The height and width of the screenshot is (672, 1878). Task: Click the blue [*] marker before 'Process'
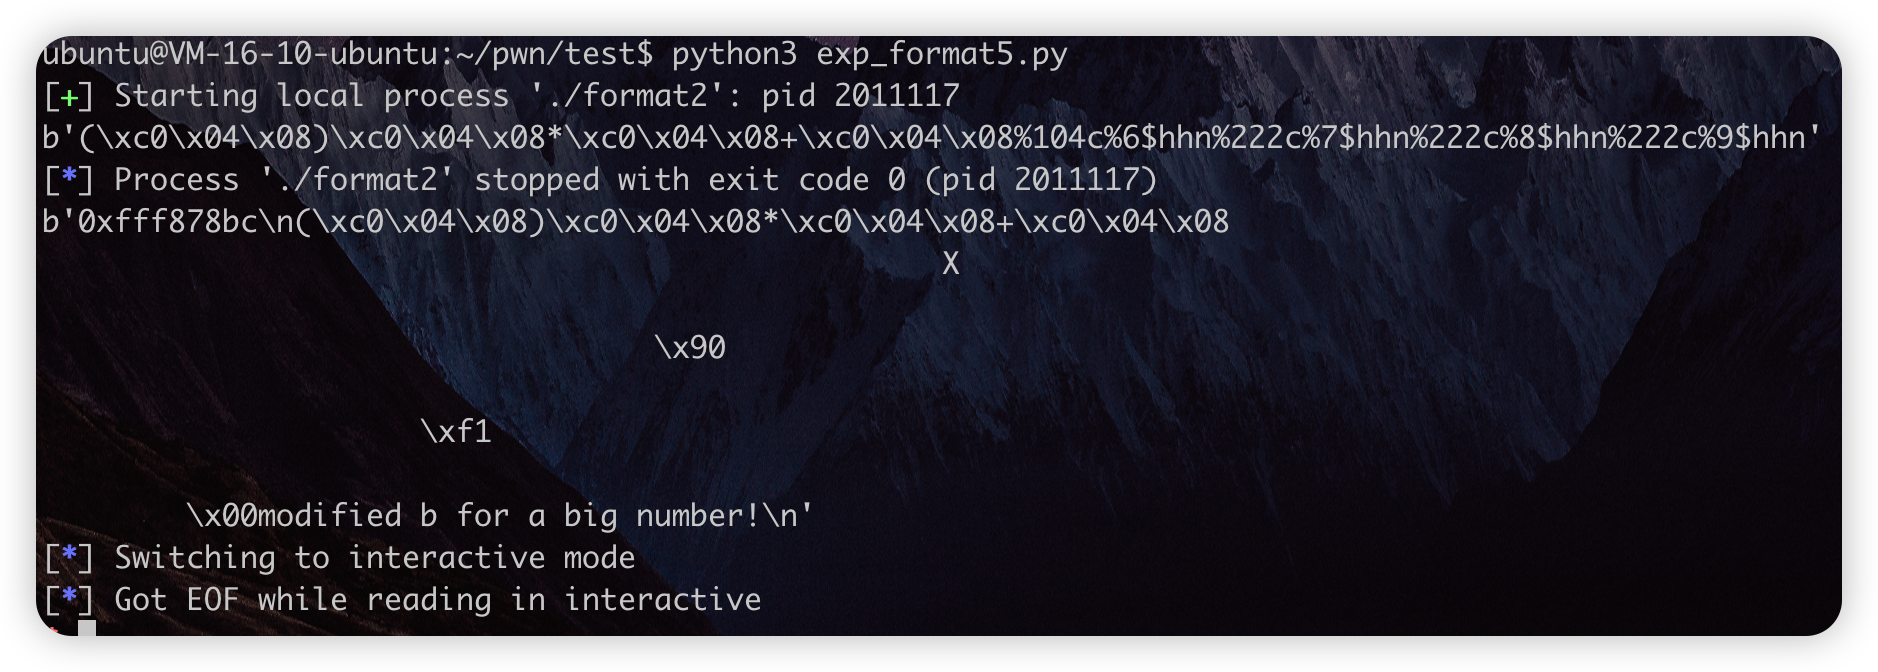68,181
